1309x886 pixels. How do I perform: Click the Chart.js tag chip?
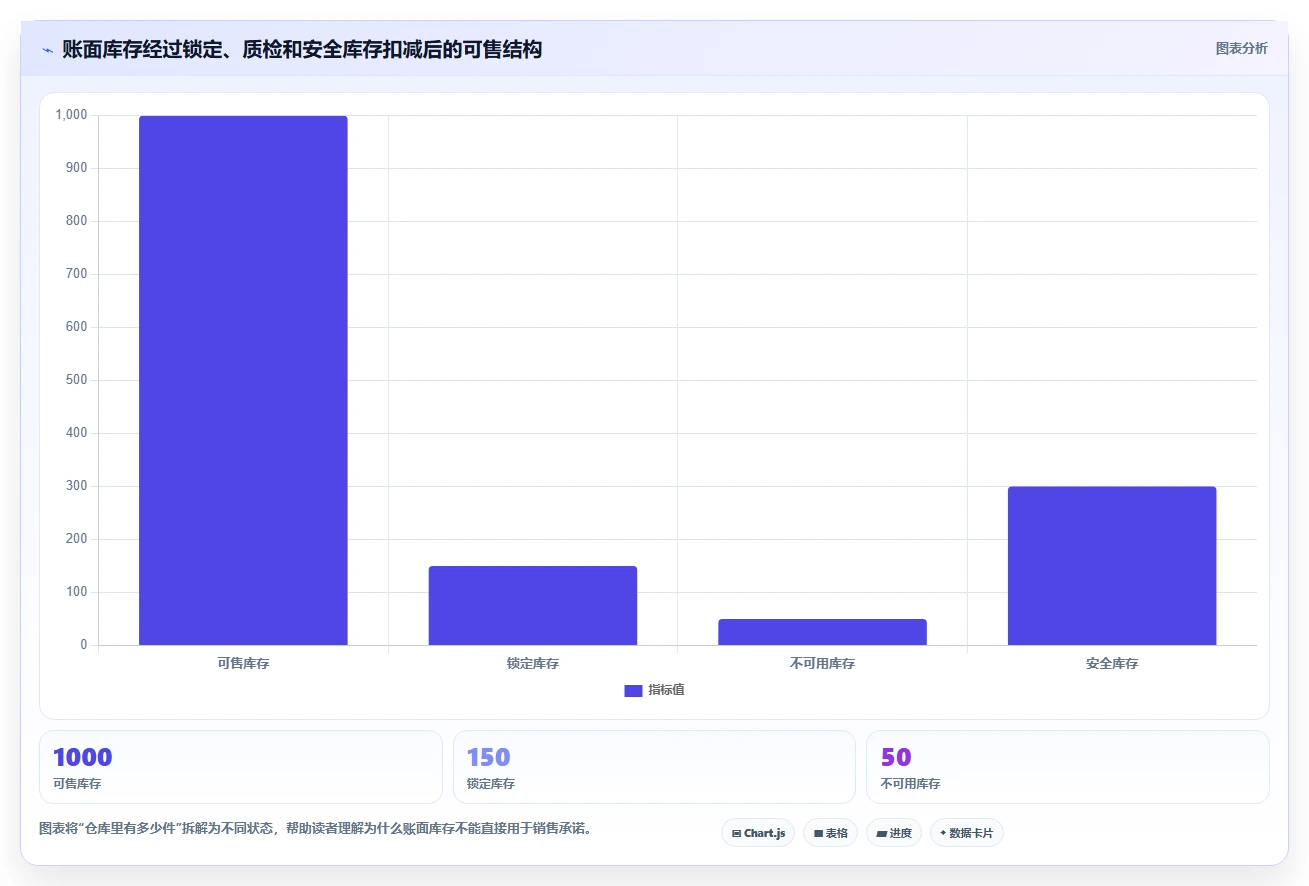(x=758, y=833)
